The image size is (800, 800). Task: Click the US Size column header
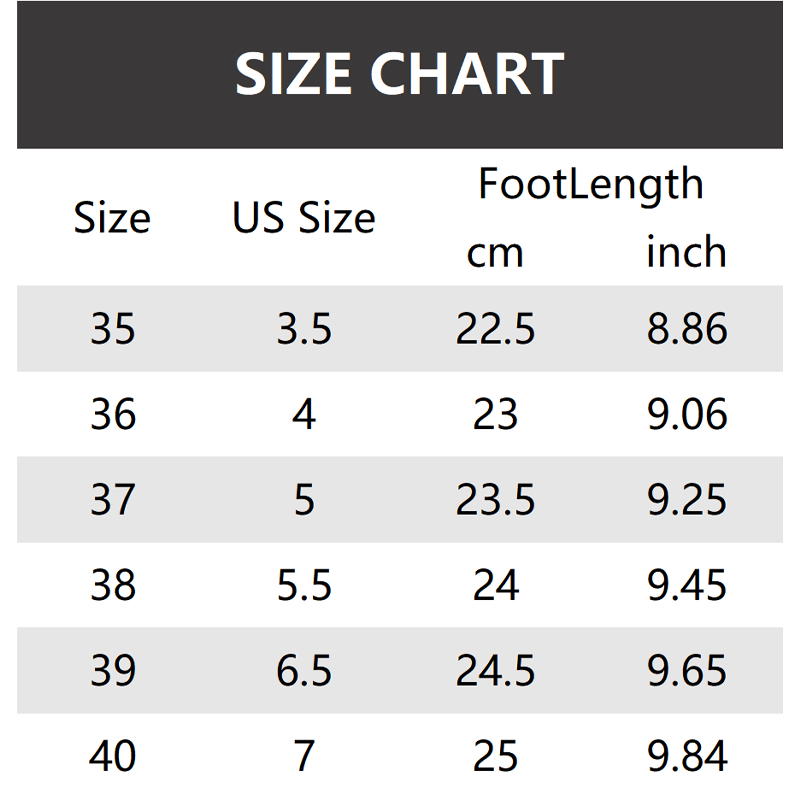click(x=304, y=218)
